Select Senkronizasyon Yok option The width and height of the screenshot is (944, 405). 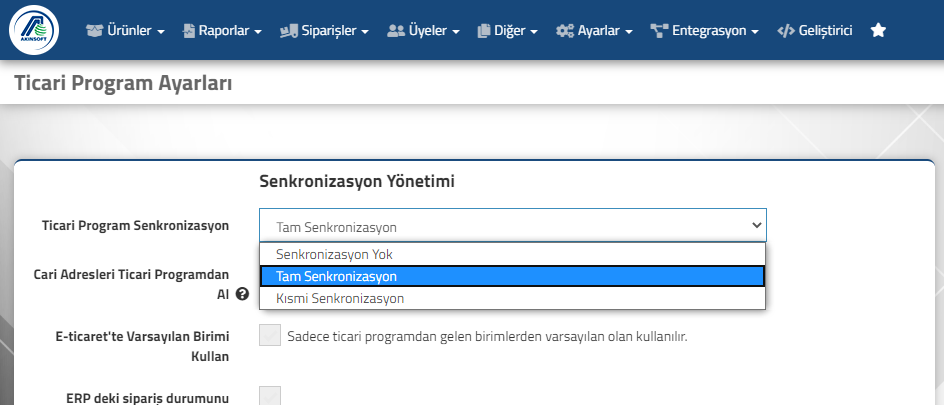click(512, 254)
